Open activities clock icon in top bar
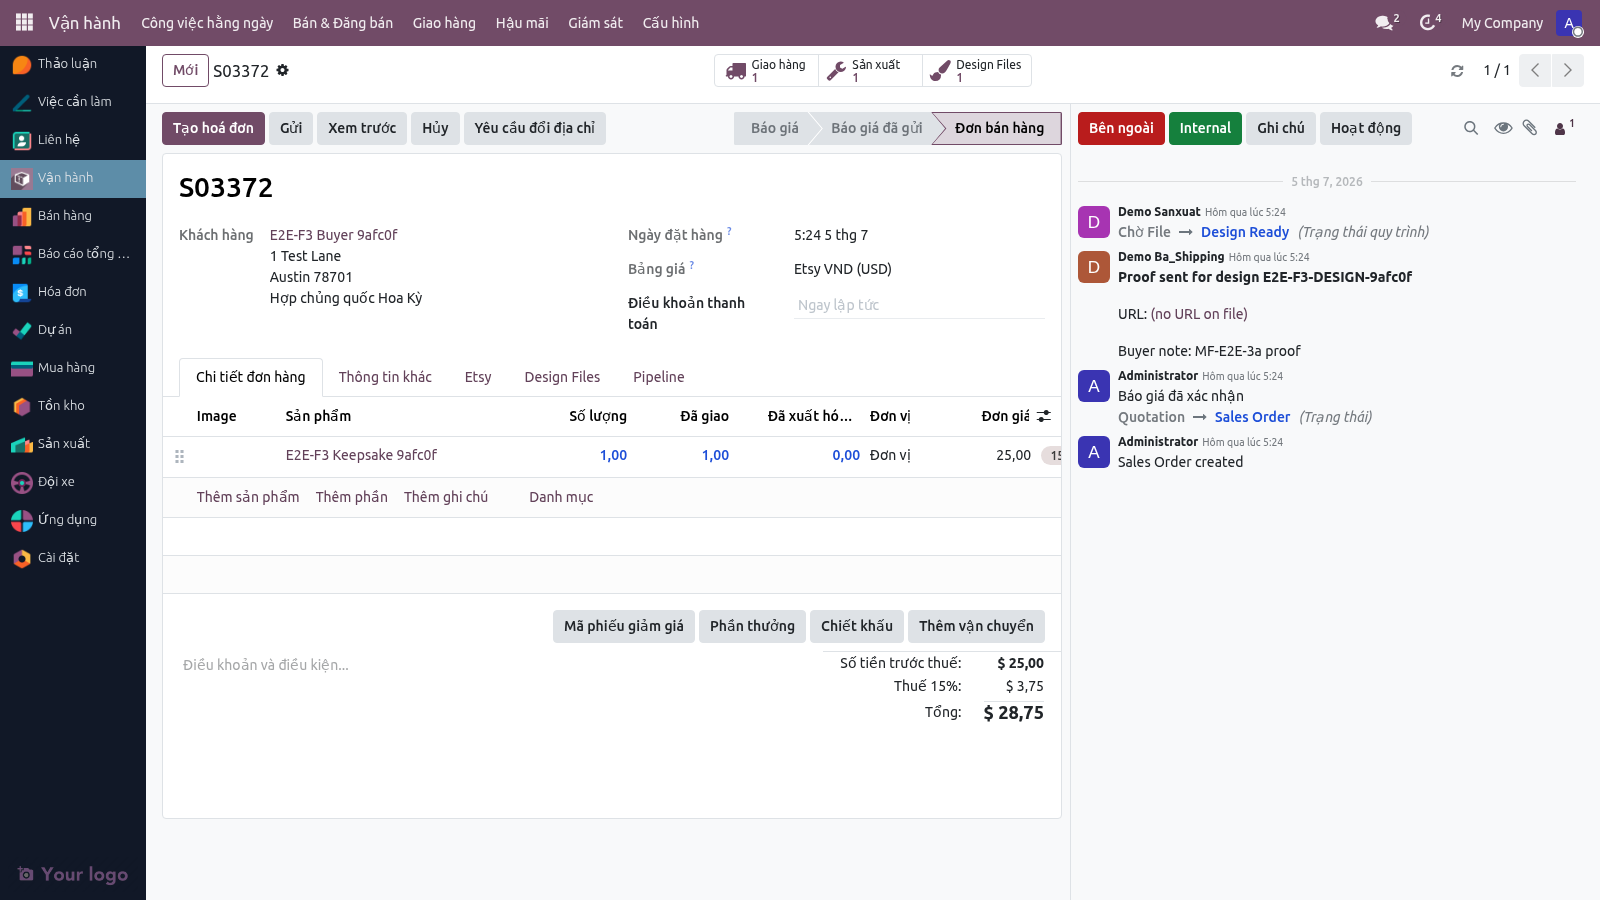The width and height of the screenshot is (1600, 900). [x=1430, y=22]
